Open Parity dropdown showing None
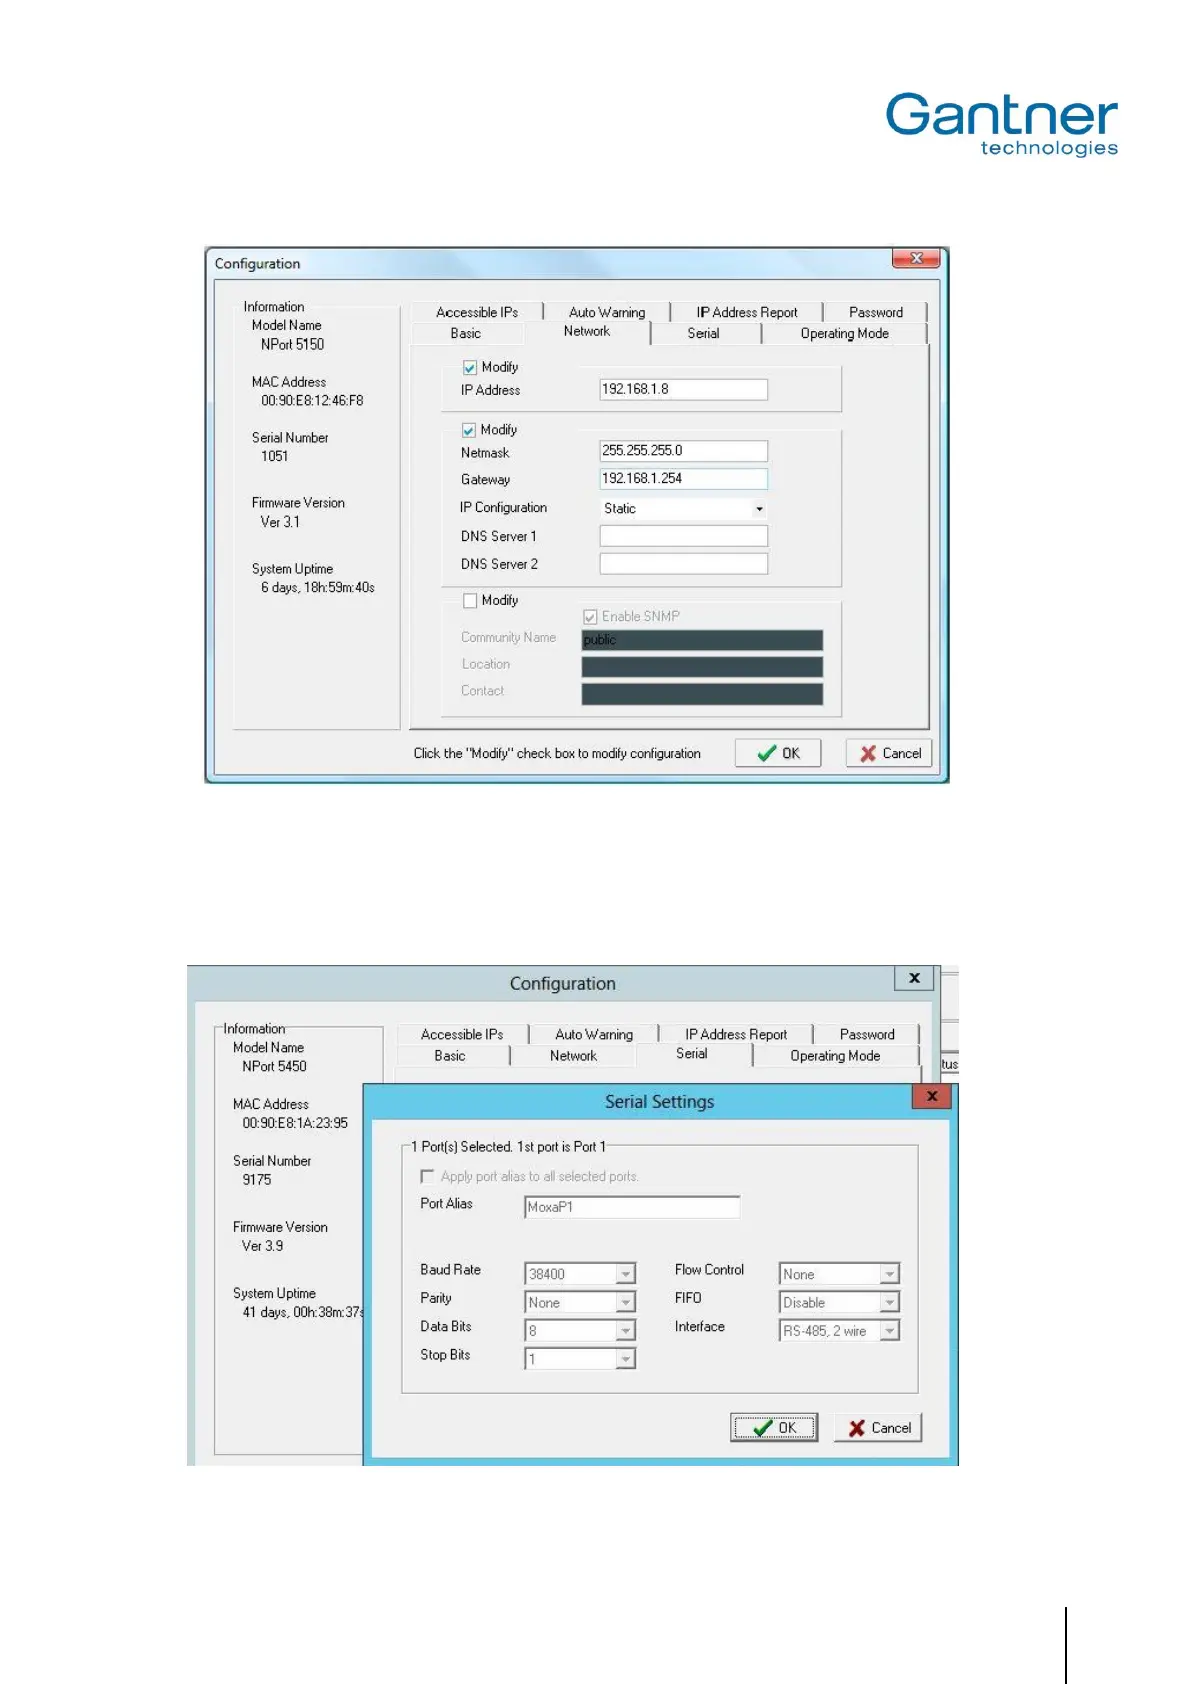The width and height of the screenshot is (1191, 1684). click(580, 1302)
